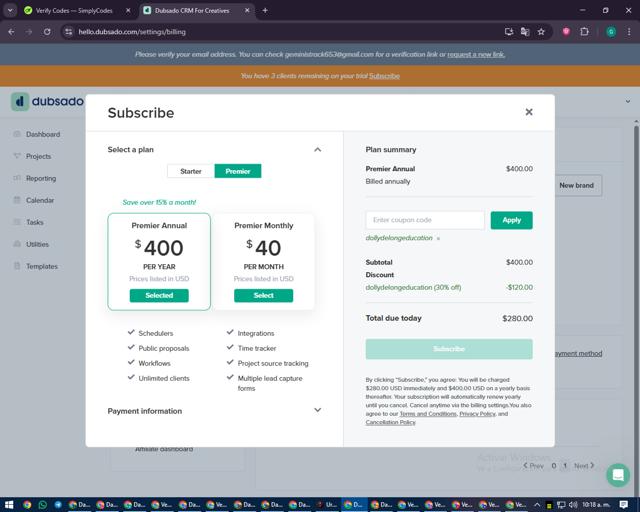This screenshot has width=640, height=512.
Task: Reload the current page
Action: (47, 32)
